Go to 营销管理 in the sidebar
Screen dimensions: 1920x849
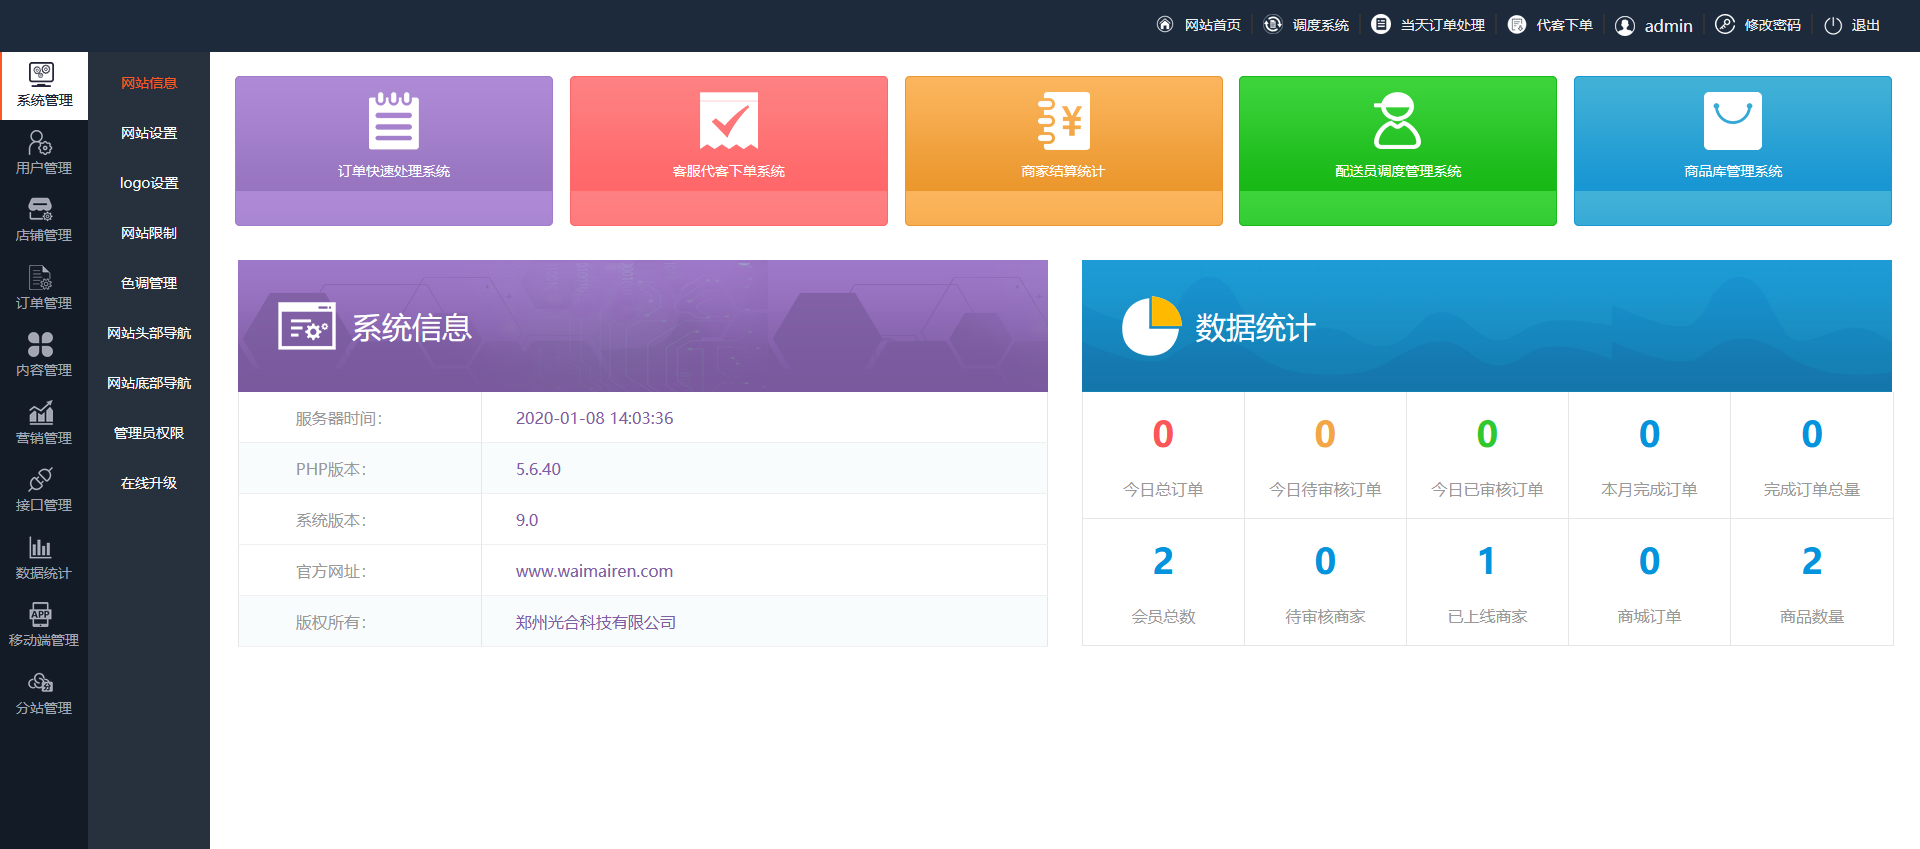[x=43, y=423]
